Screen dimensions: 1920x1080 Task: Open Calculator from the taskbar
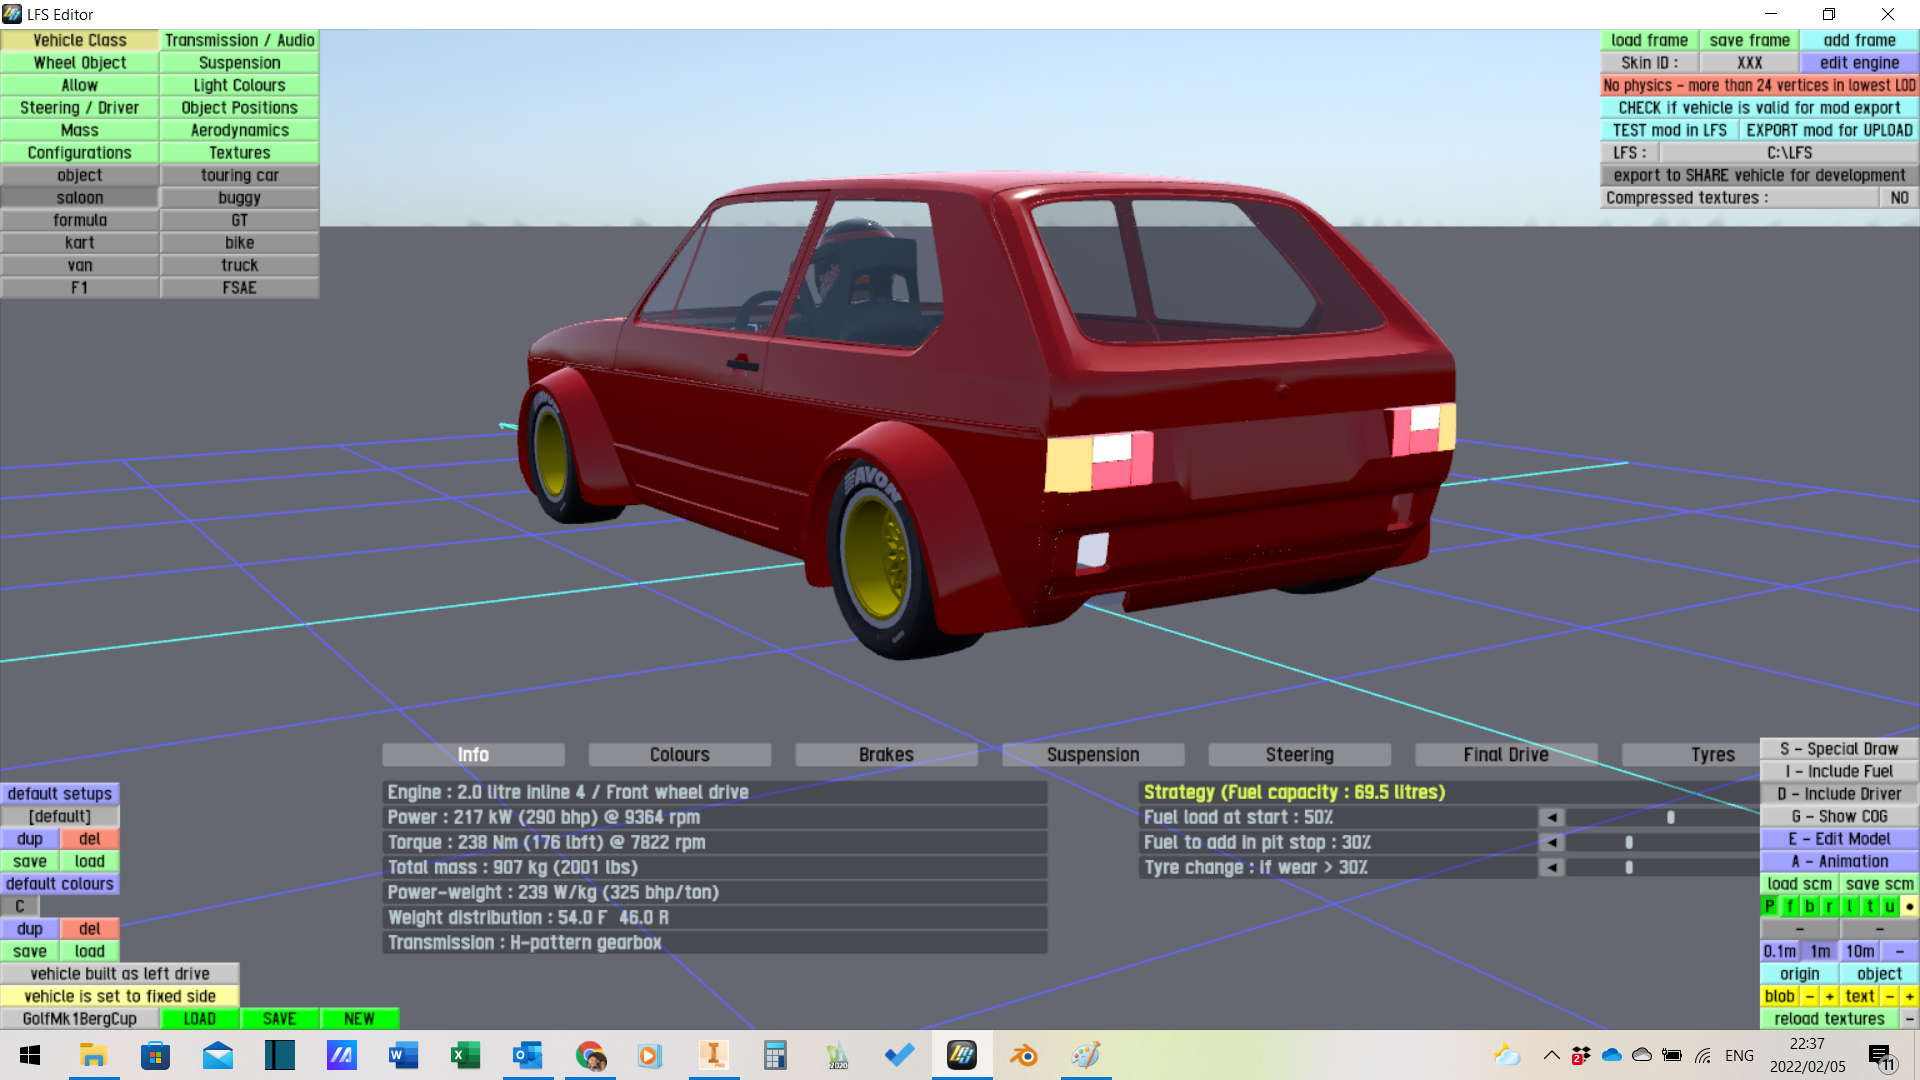pos(775,1055)
